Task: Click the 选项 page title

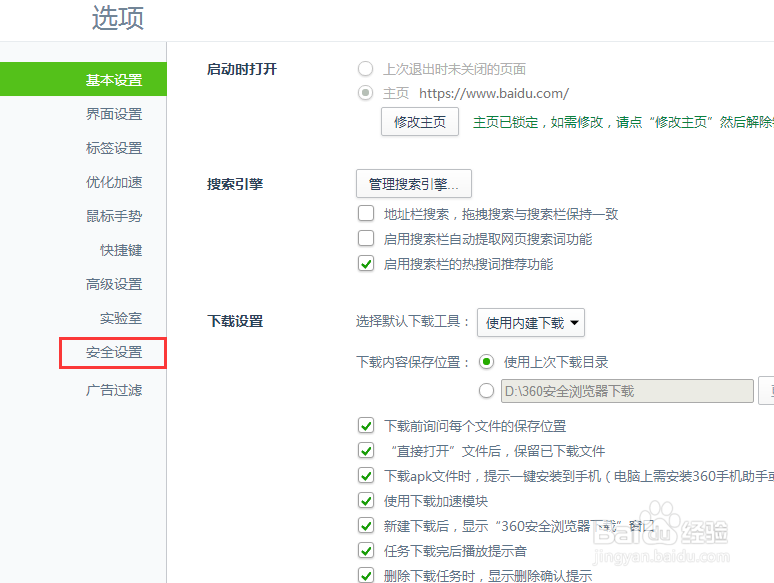Action: [117, 18]
